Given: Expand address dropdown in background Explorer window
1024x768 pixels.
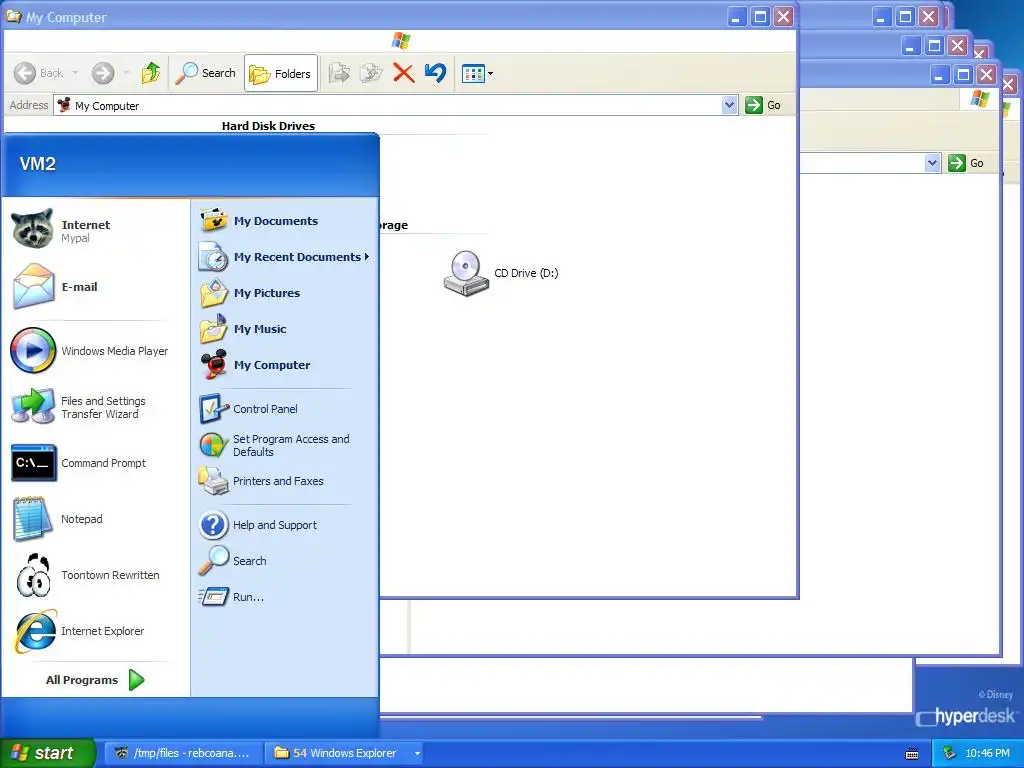Looking at the screenshot, I should point(933,163).
